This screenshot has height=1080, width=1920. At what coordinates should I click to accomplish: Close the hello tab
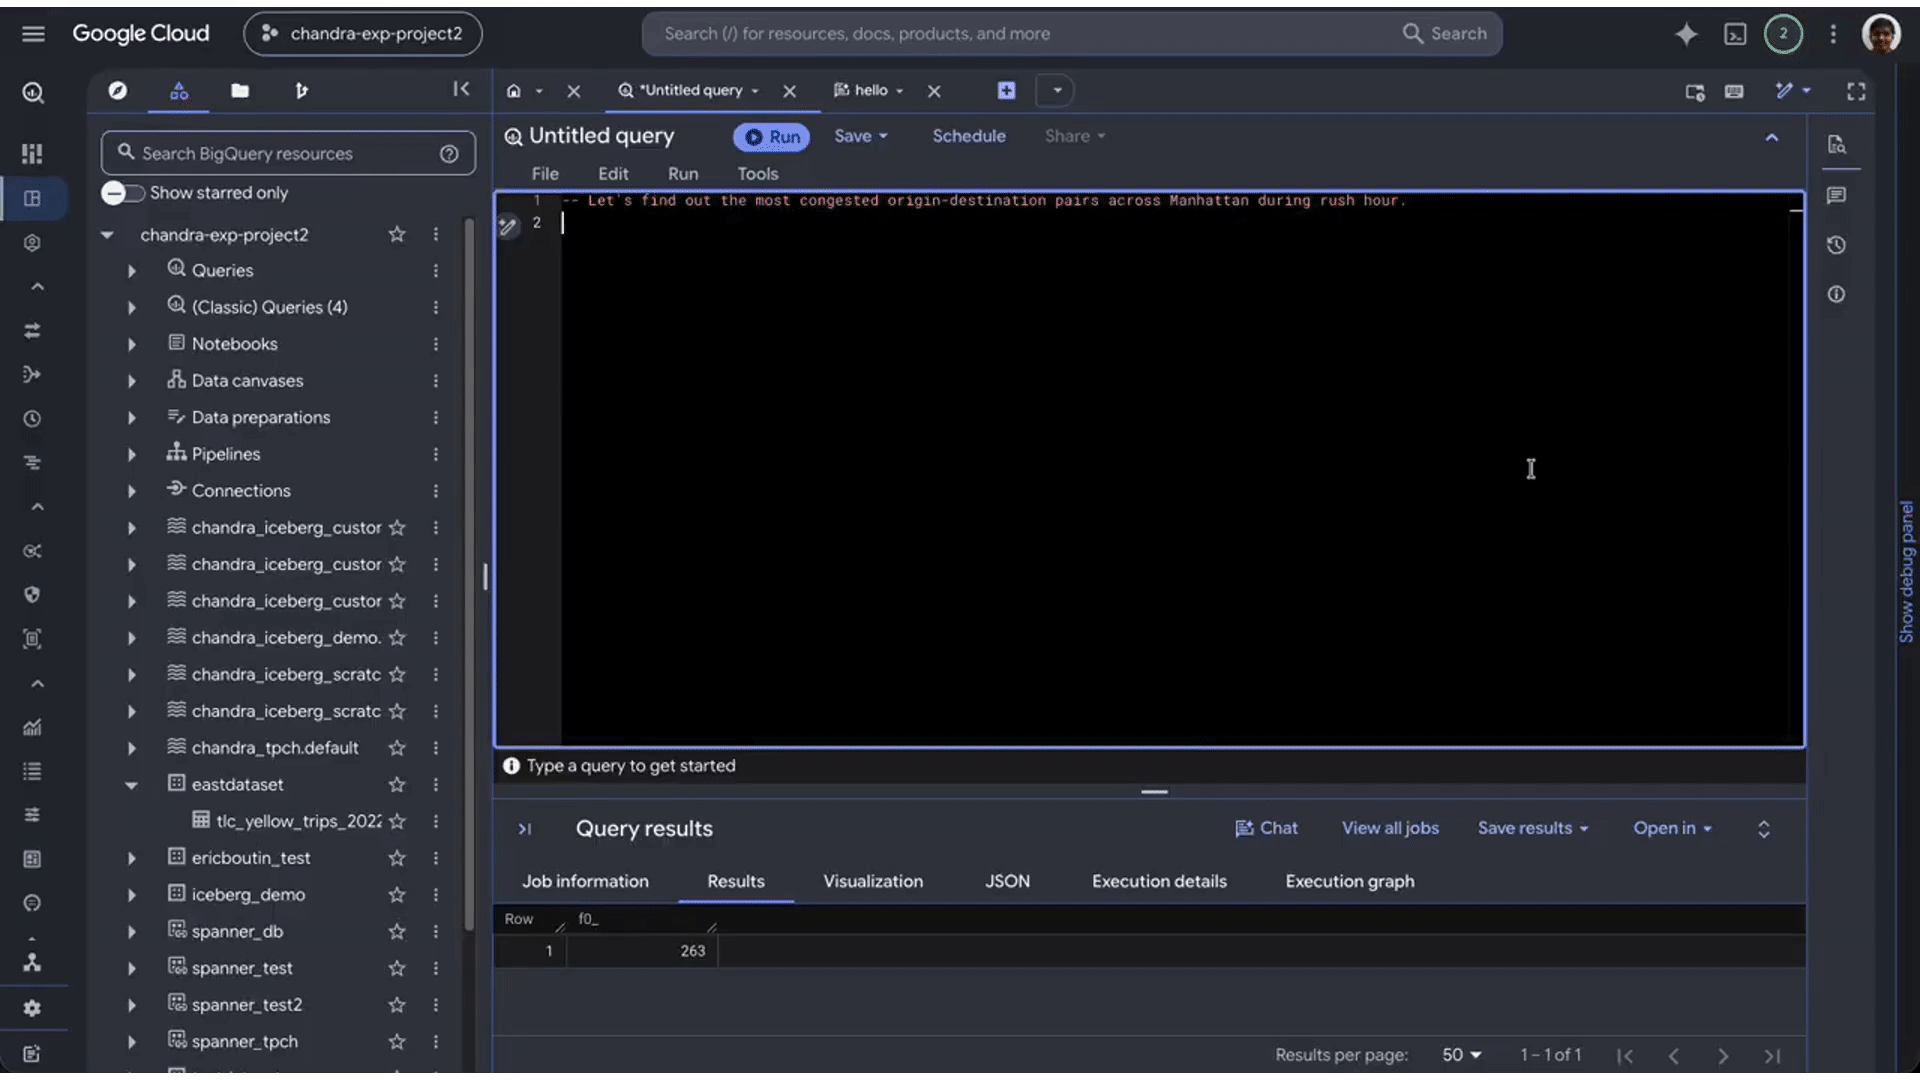(934, 92)
